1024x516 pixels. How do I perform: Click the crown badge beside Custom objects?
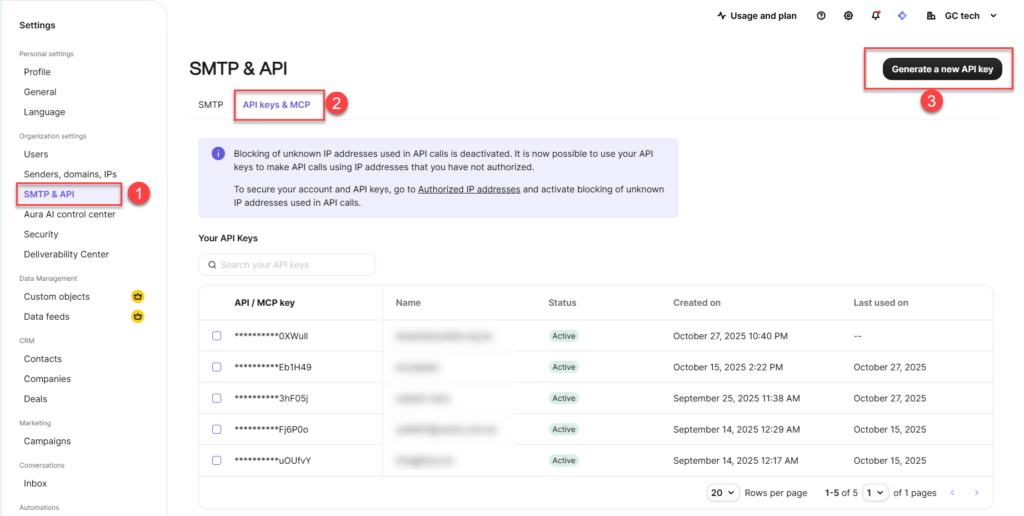coord(138,297)
